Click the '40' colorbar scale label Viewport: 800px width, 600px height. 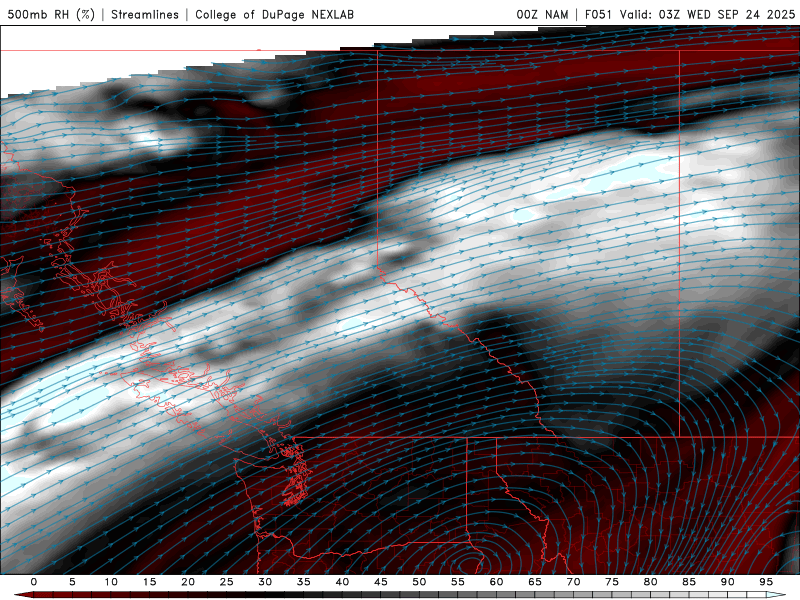pyautogui.click(x=342, y=582)
